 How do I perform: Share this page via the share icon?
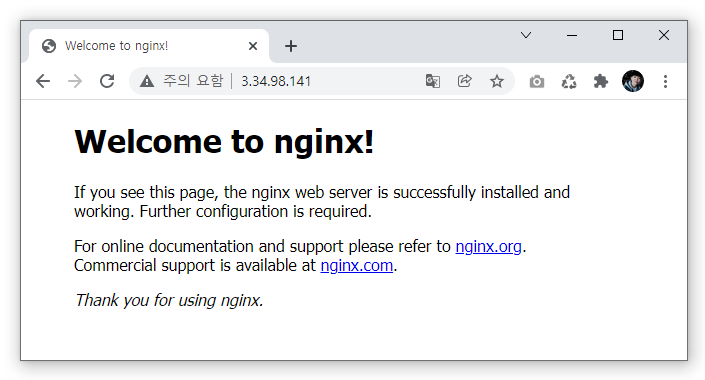point(464,81)
